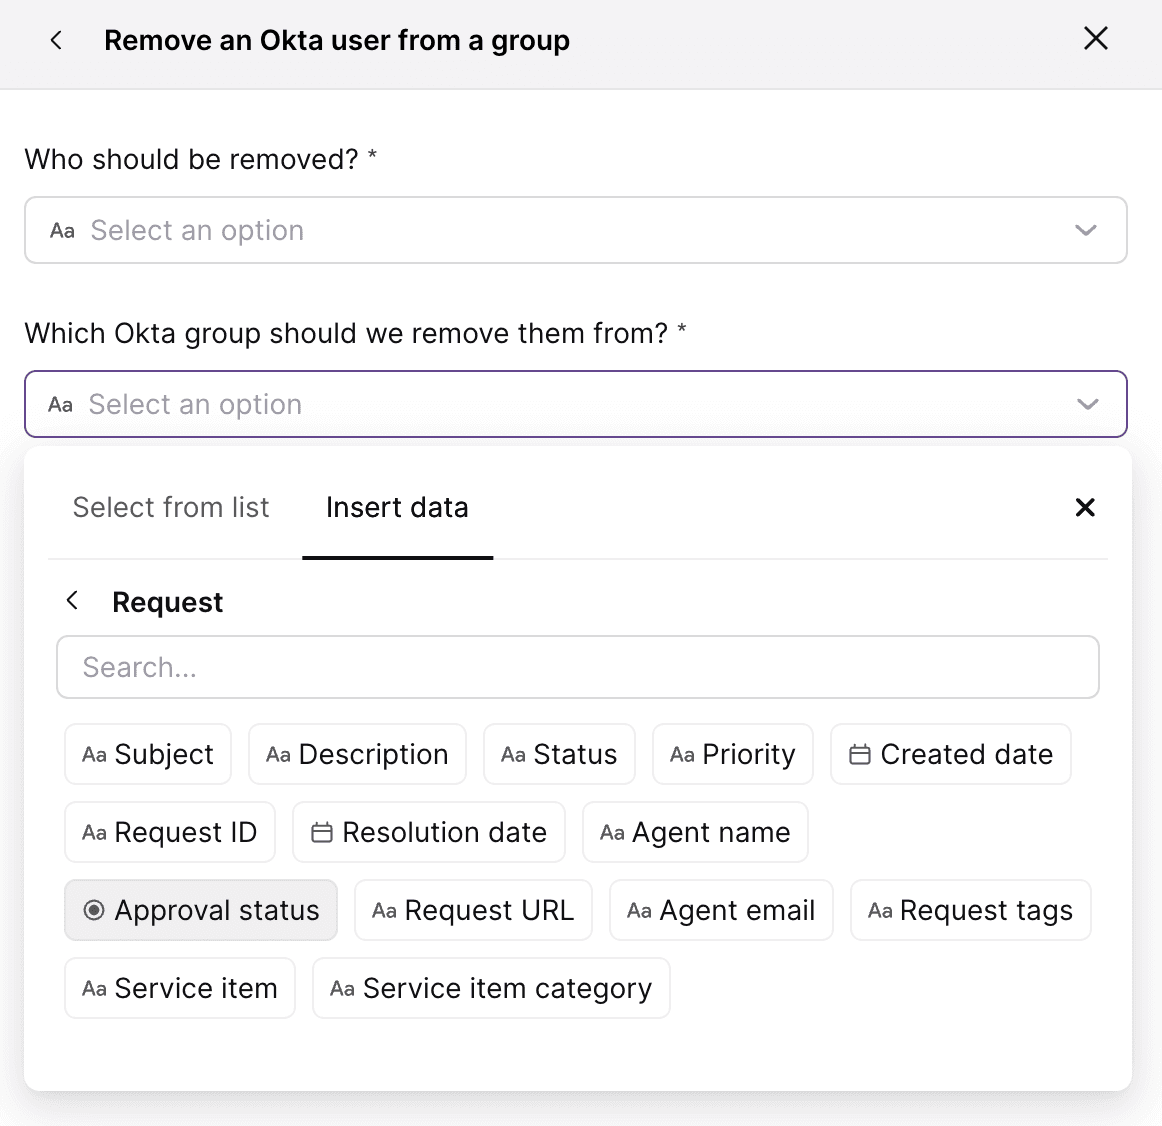Insert the Subject data chip

pyautogui.click(x=148, y=755)
